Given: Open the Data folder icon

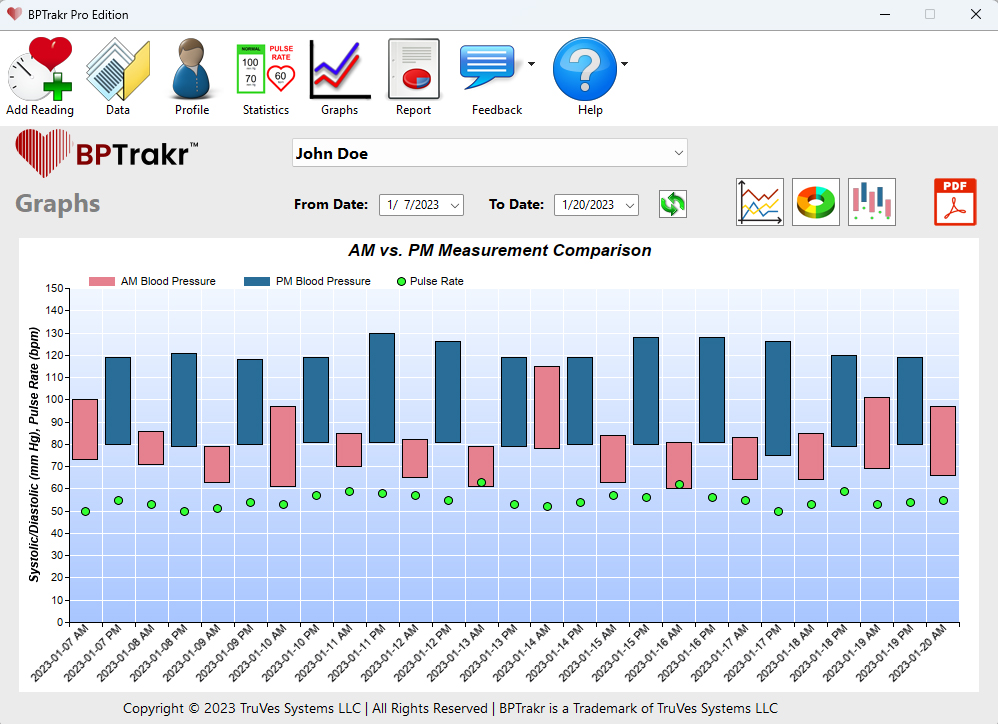Looking at the screenshot, I should (118, 70).
